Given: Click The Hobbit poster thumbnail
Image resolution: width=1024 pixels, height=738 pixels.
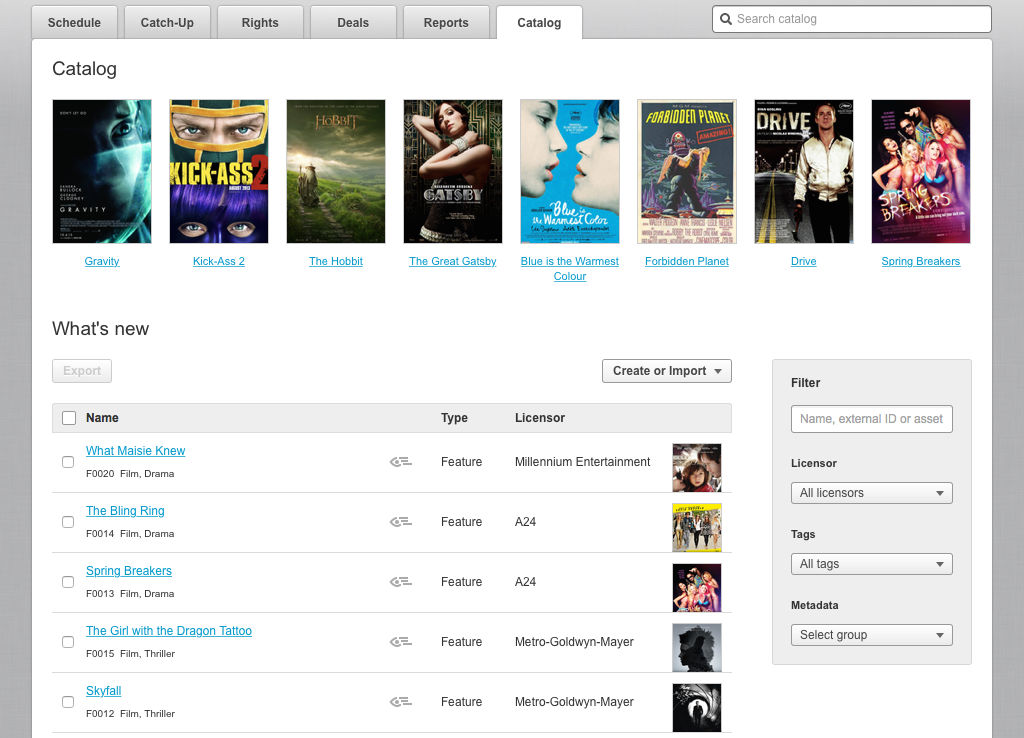Looking at the screenshot, I should [336, 172].
